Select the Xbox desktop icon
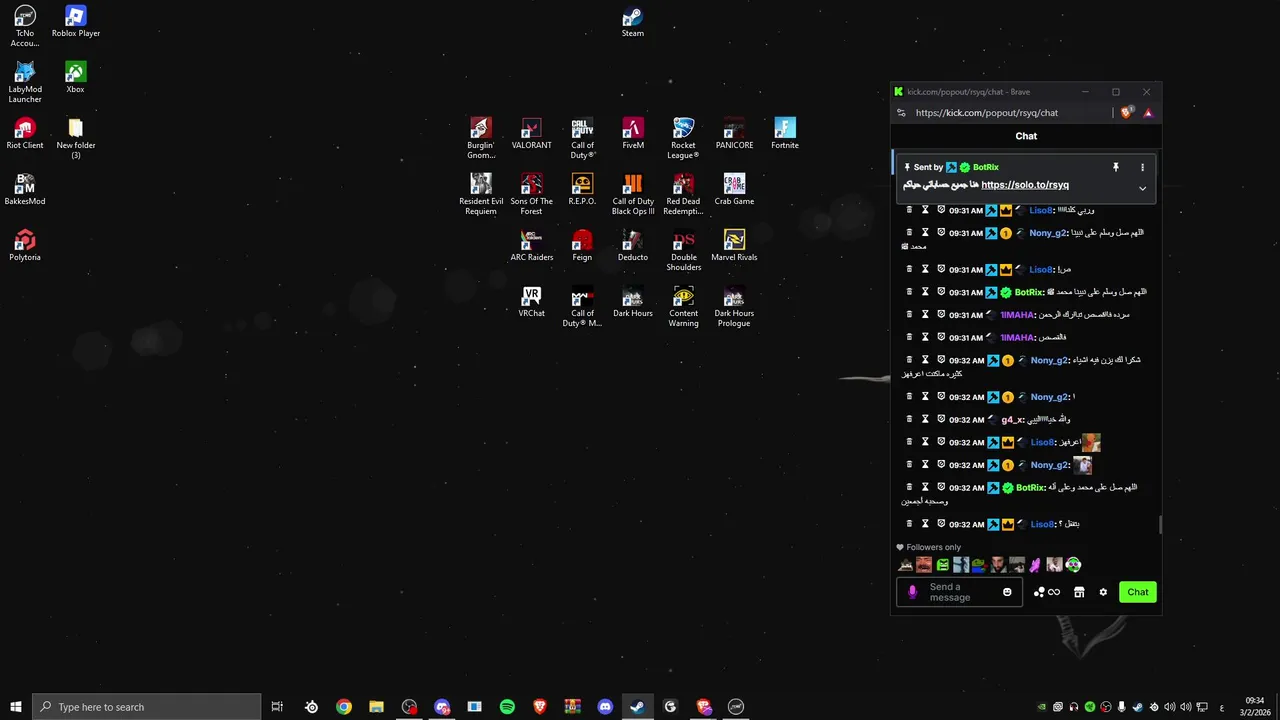This screenshot has width=1280, height=720. pos(75,78)
